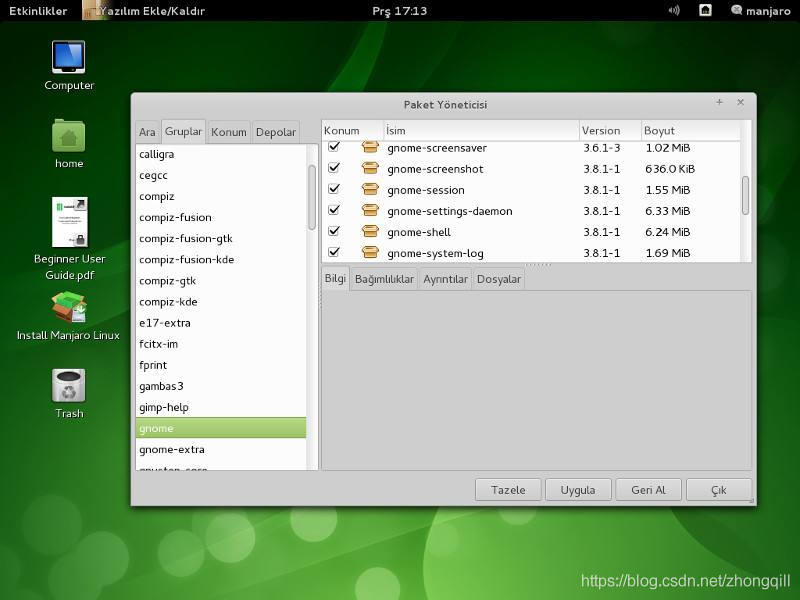800x600 pixels.
Task: Click the package list scrollbar handle
Action: (x=745, y=195)
